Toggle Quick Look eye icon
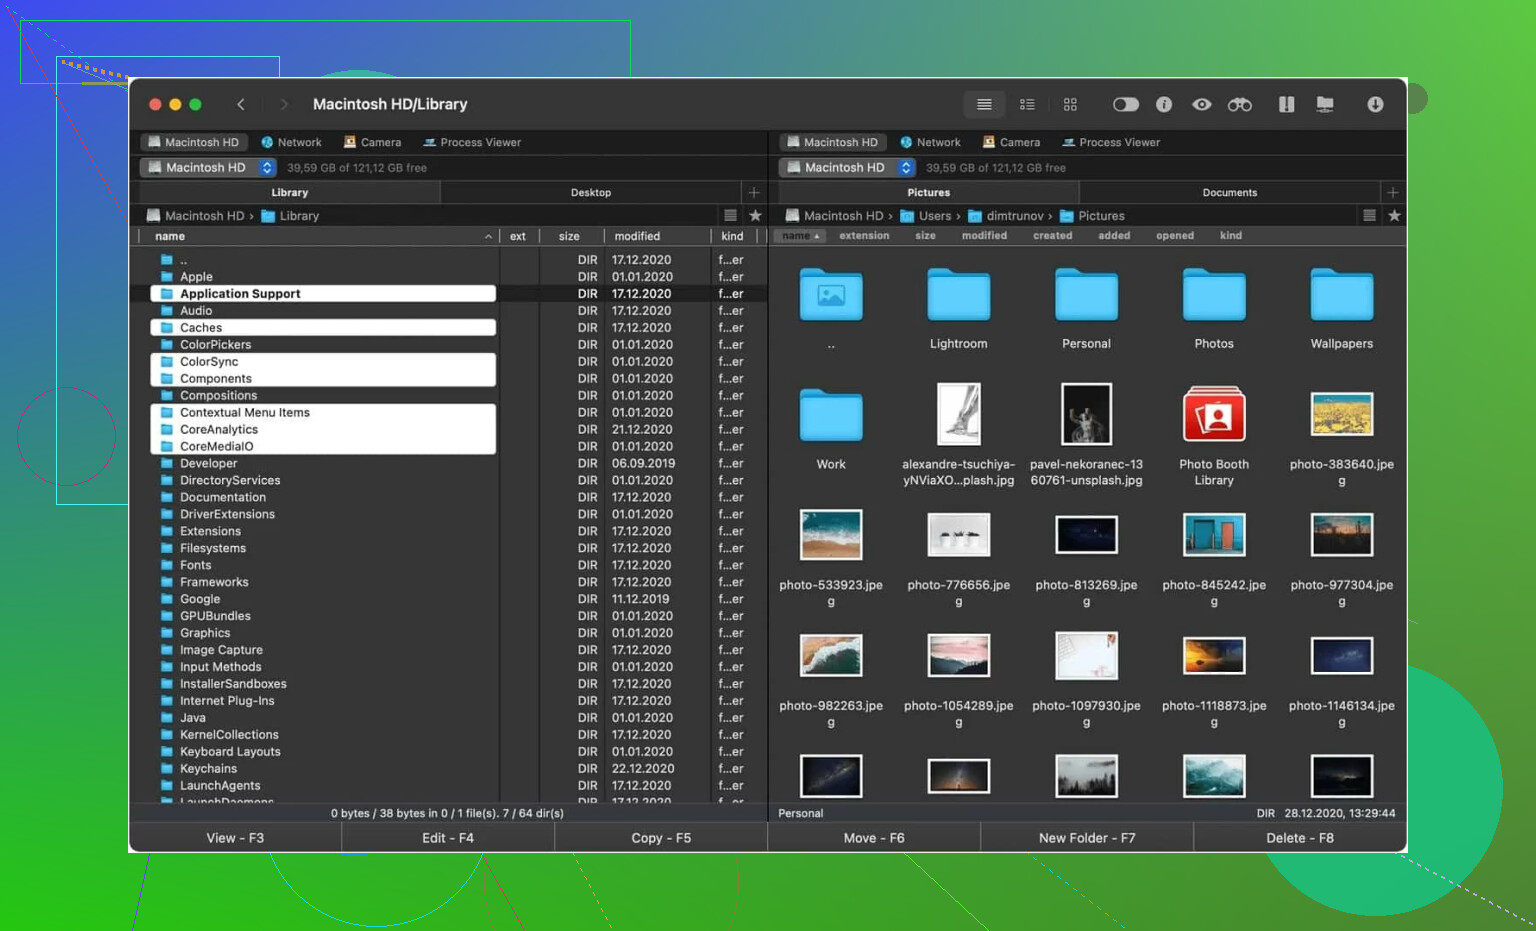The width and height of the screenshot is (1536, 931). pyautogui.click(x=1202, y=104)
